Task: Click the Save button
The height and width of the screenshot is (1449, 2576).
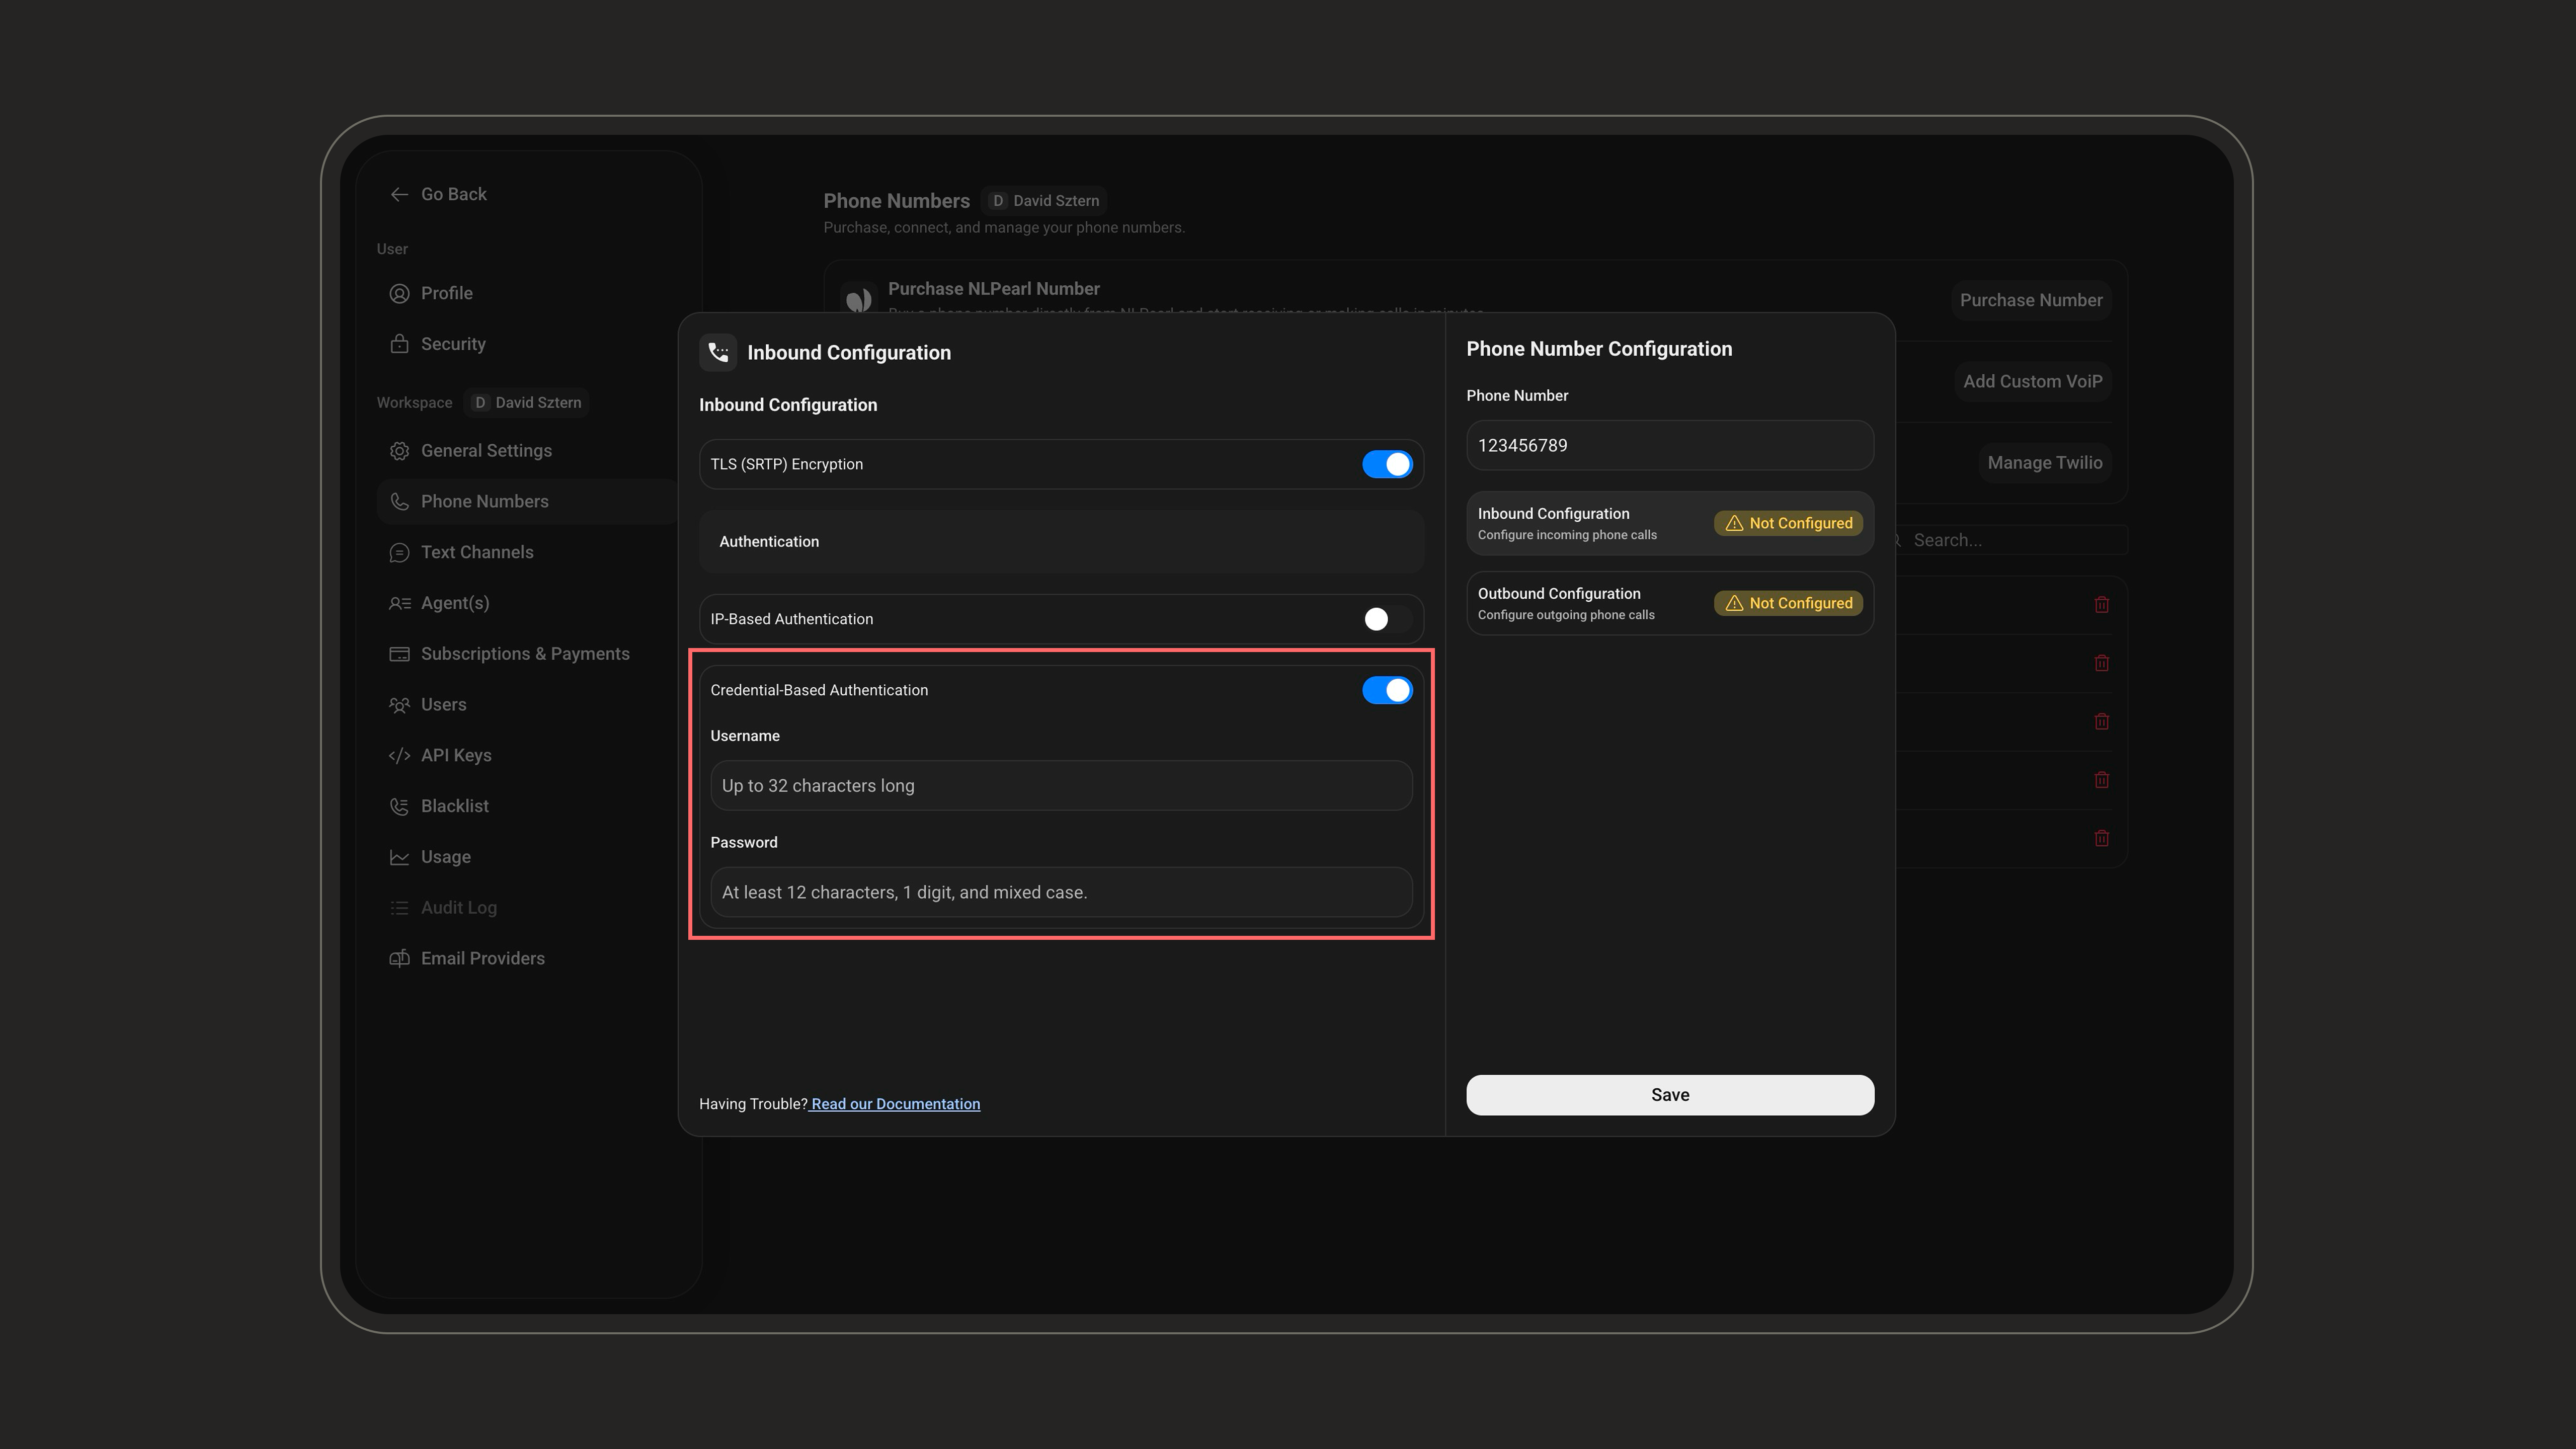Action: [1670, 1095]
